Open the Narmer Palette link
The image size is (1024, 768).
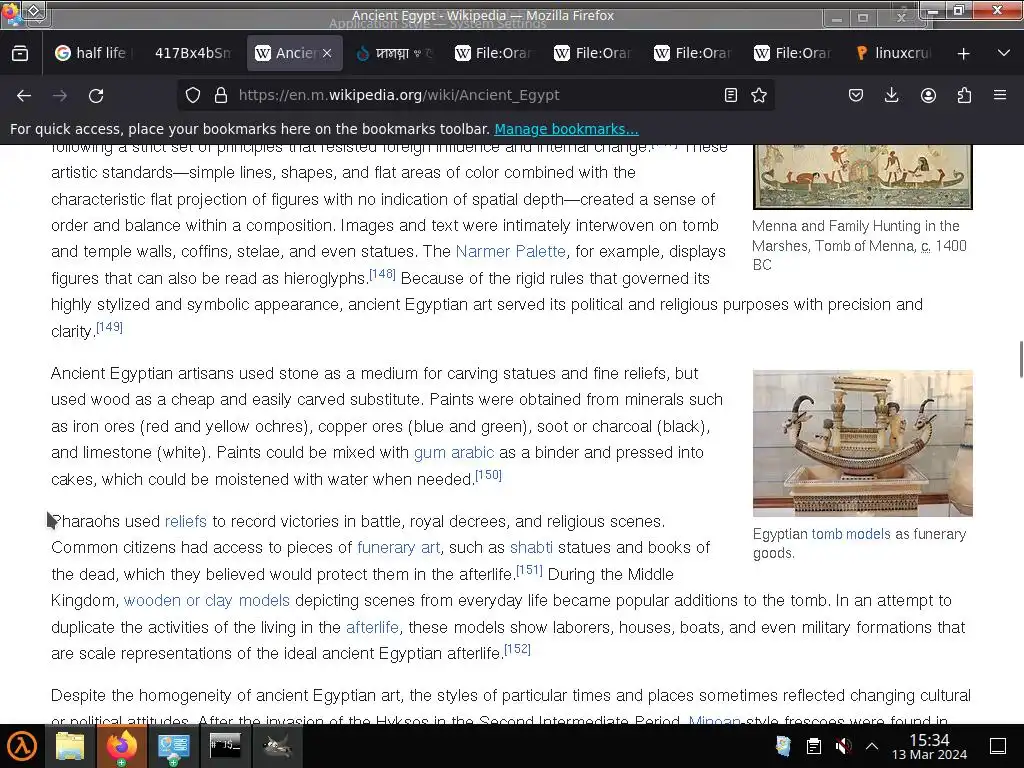511,251
